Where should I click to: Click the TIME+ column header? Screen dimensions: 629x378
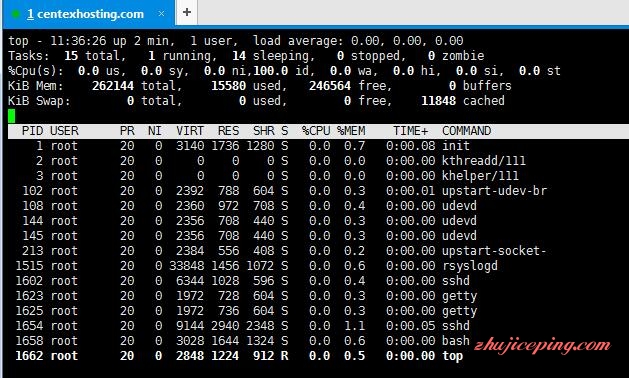pos(410,131)
